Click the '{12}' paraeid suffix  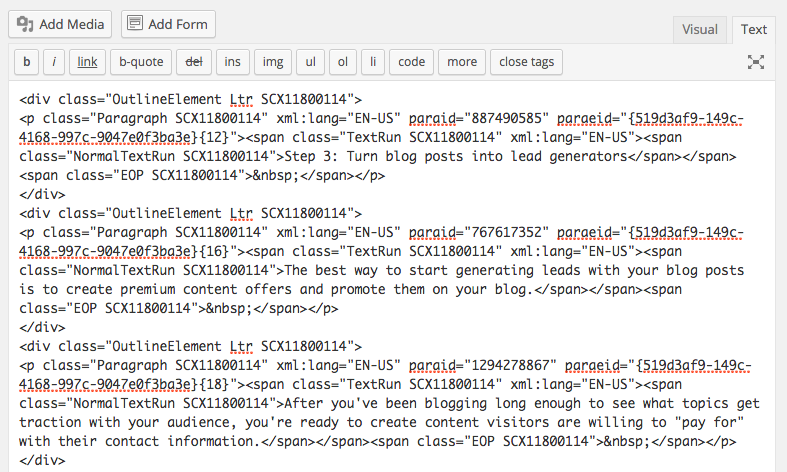tap(213, 137)
